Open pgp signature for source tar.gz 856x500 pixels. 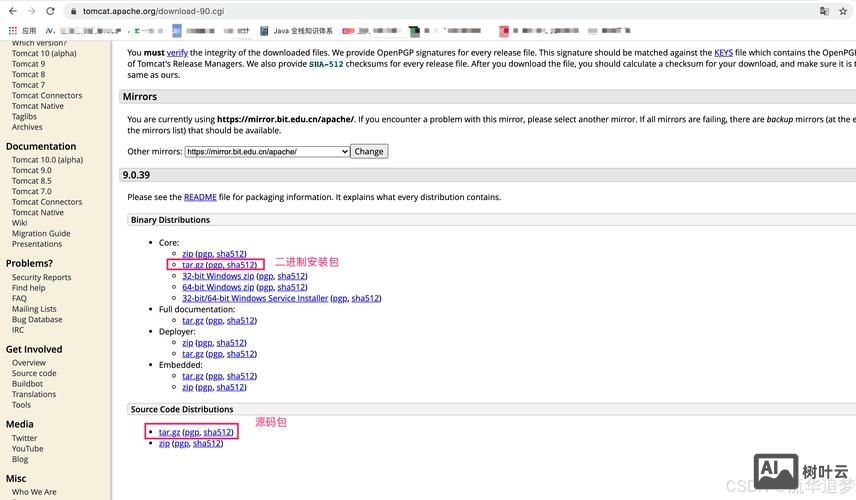(192, 432)
